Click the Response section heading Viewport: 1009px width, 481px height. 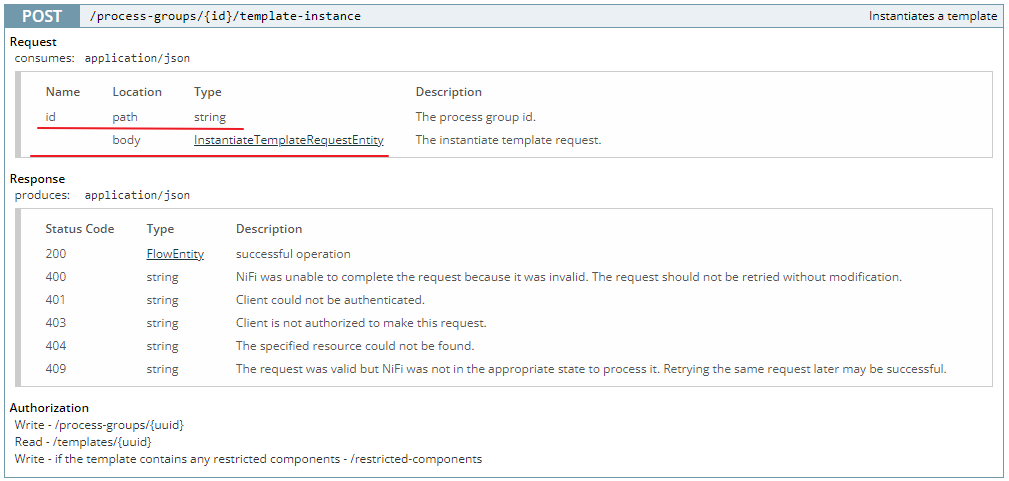pyautogui.click(x=37, y=179)
